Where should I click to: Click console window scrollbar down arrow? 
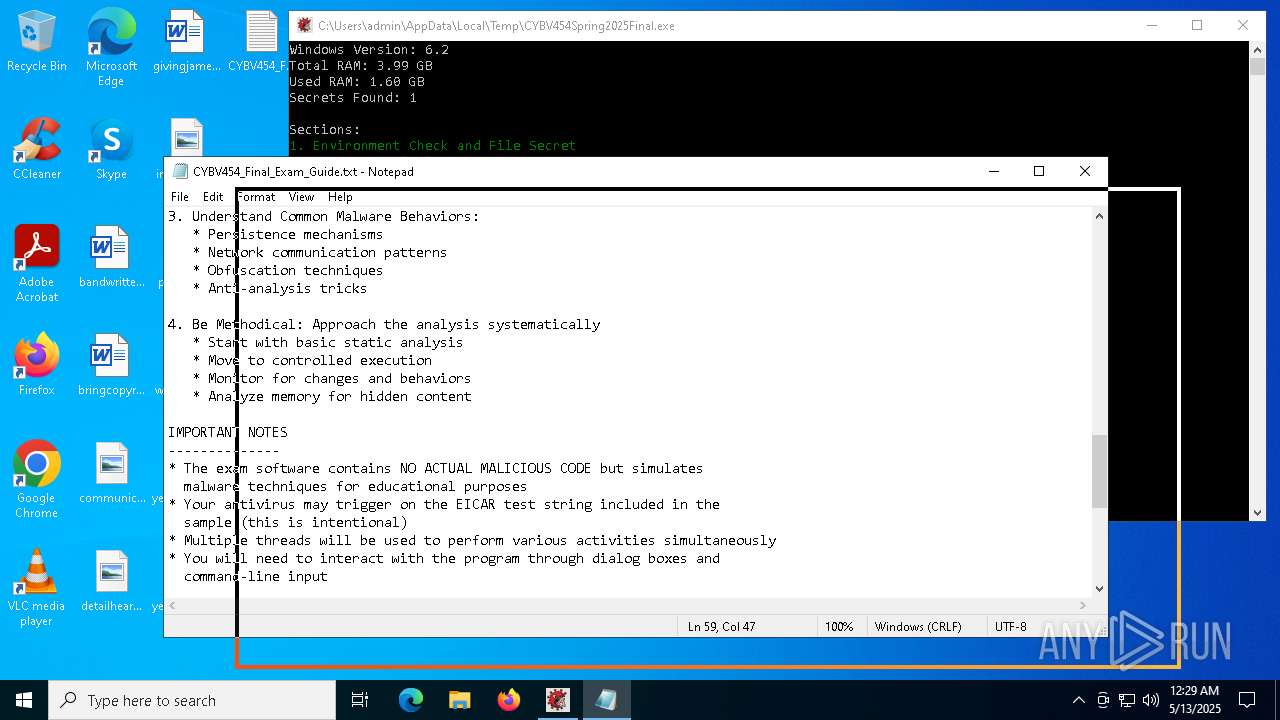tap(1258, 513)
